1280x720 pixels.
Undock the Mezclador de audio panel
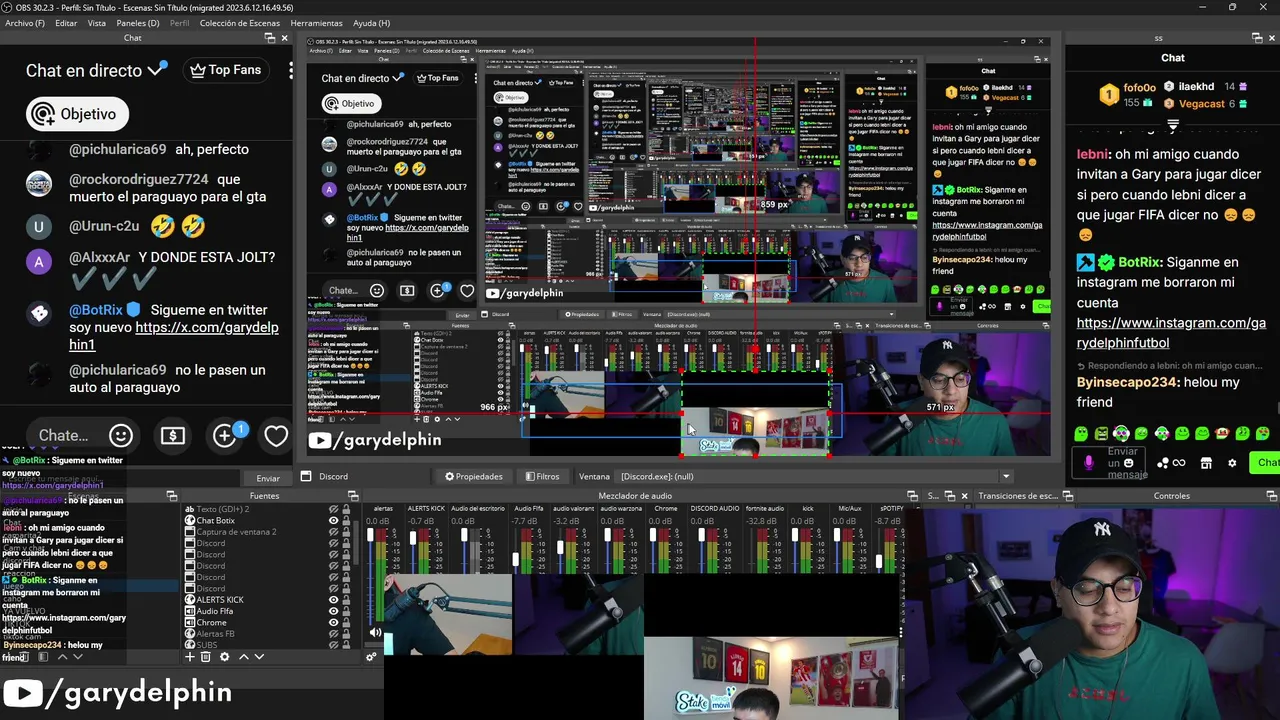coord(912,496)
